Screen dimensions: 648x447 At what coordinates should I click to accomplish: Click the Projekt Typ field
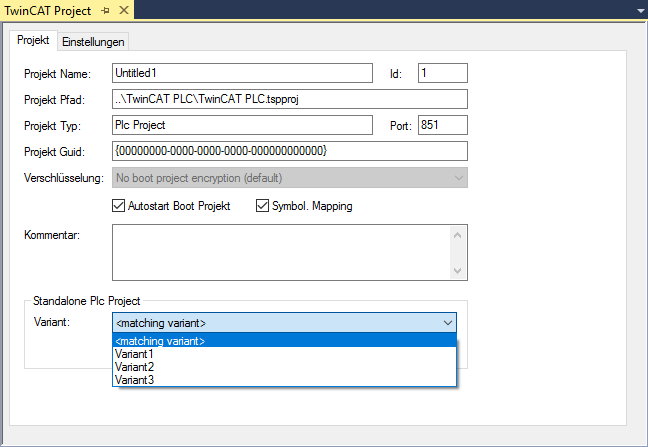click(242, 125)
